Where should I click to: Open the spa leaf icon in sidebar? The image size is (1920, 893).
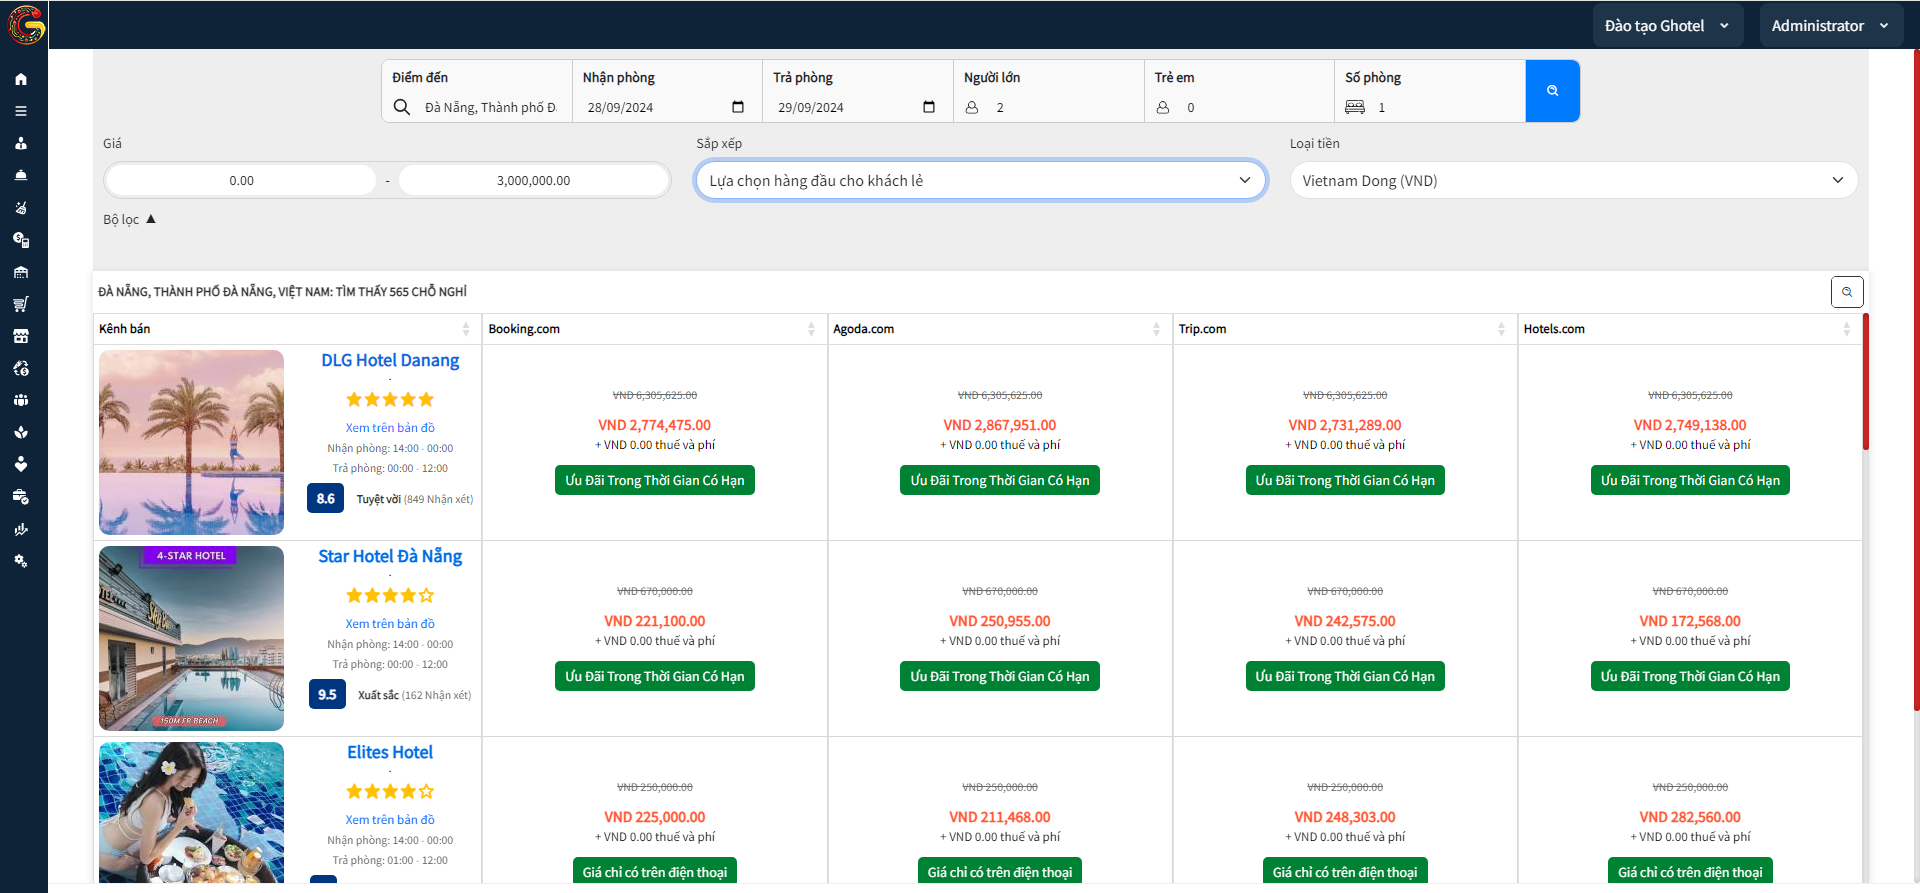(x=21, y=432)
